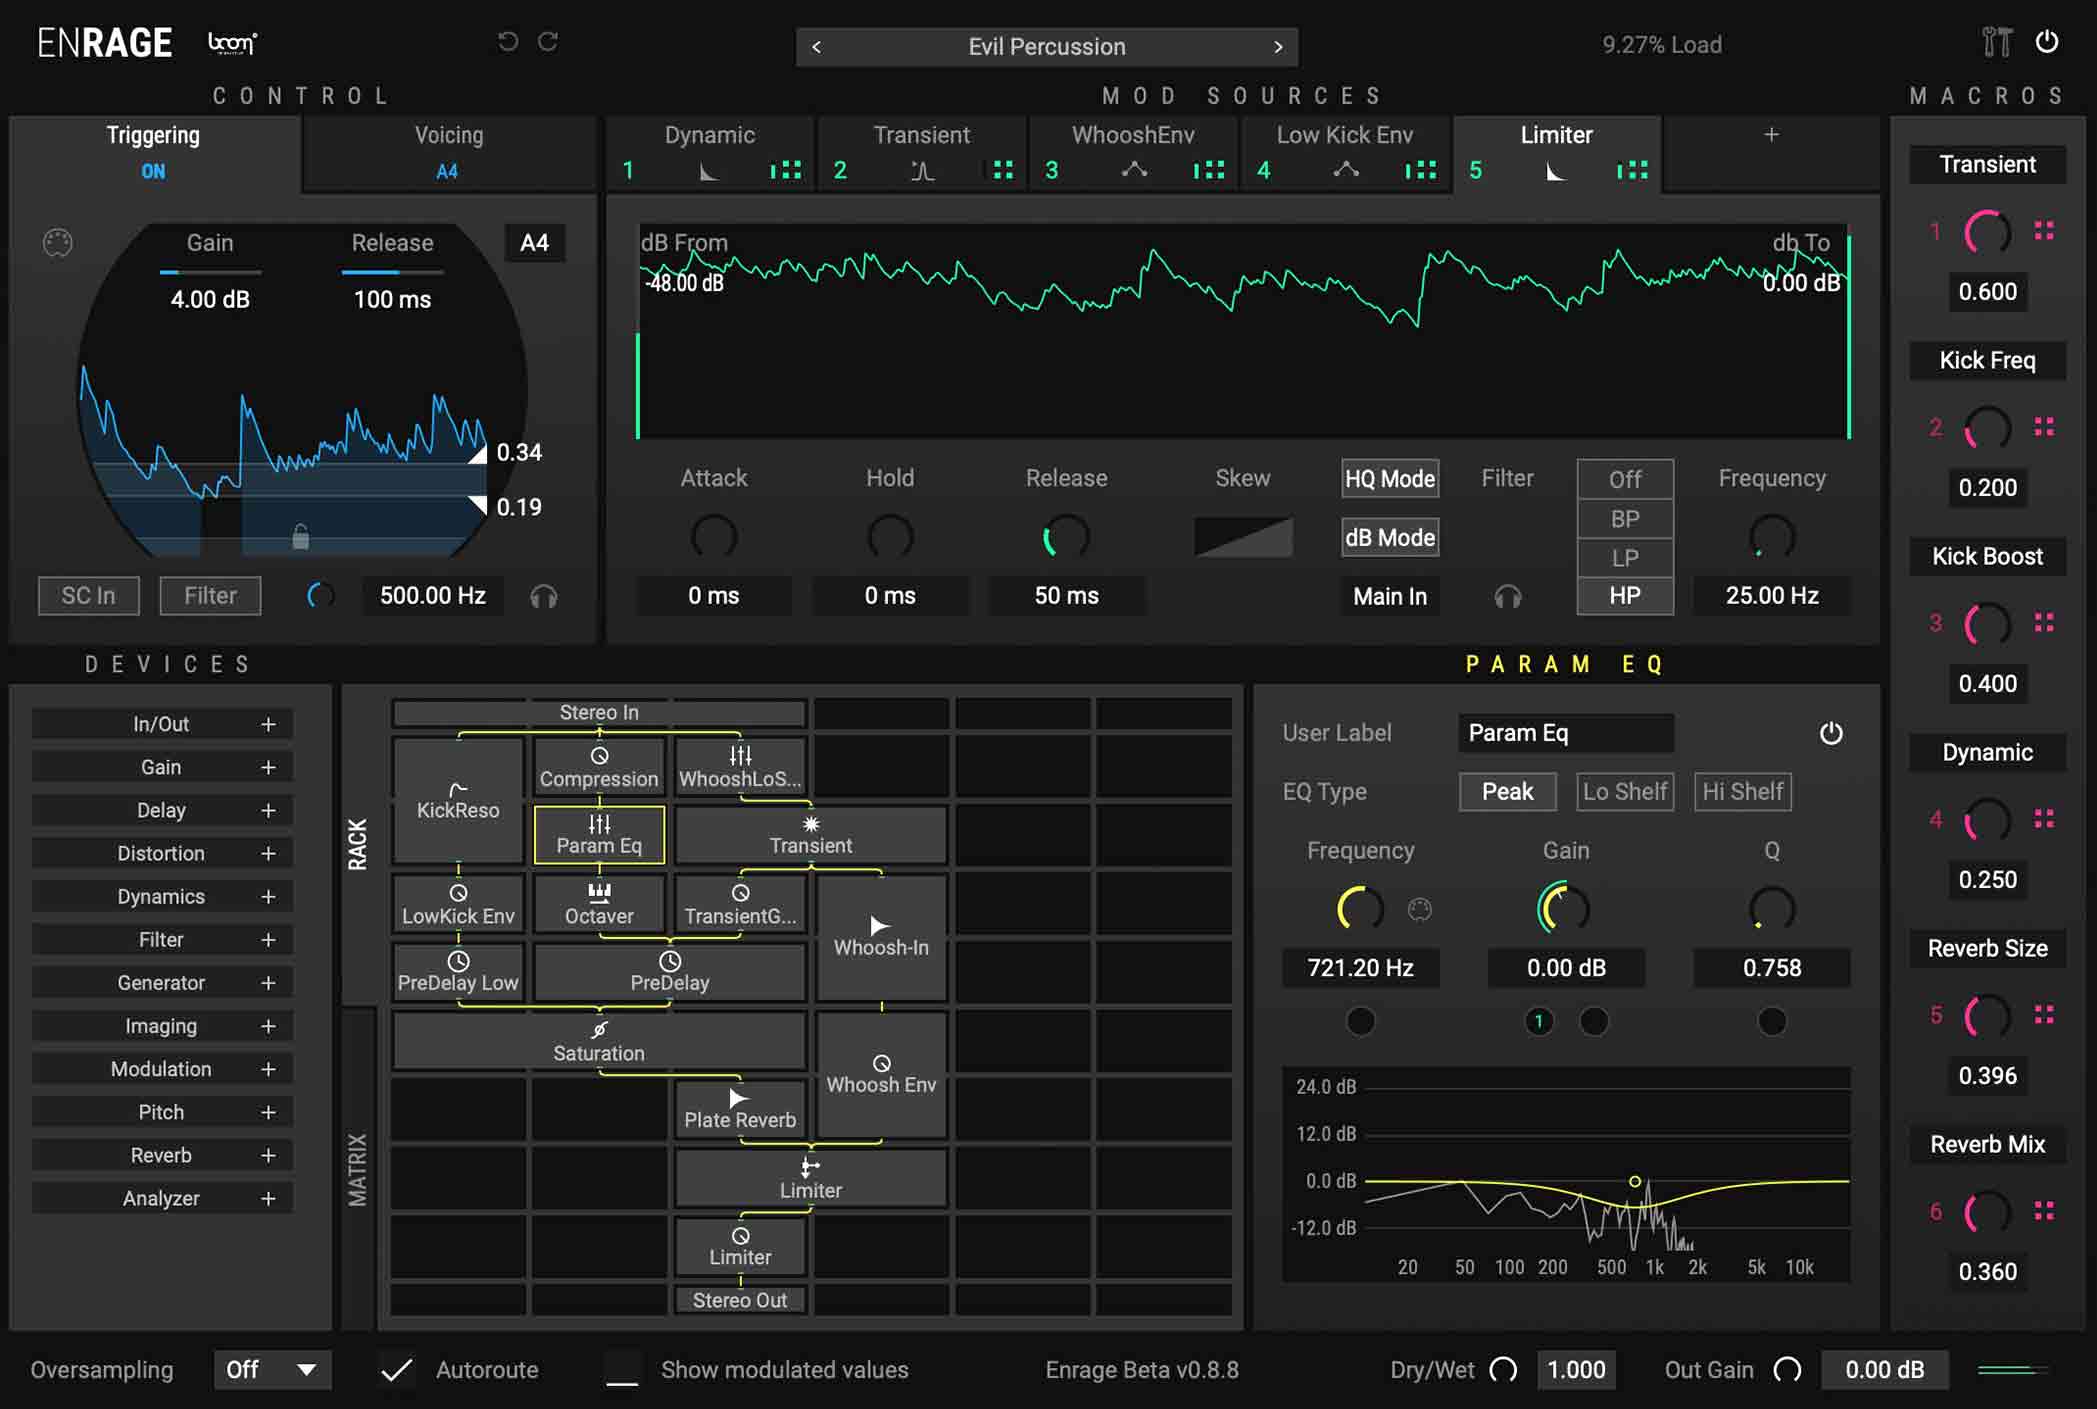Go to the next preset arrow
This screenshot has height=1409, width=2097.
1277,47
